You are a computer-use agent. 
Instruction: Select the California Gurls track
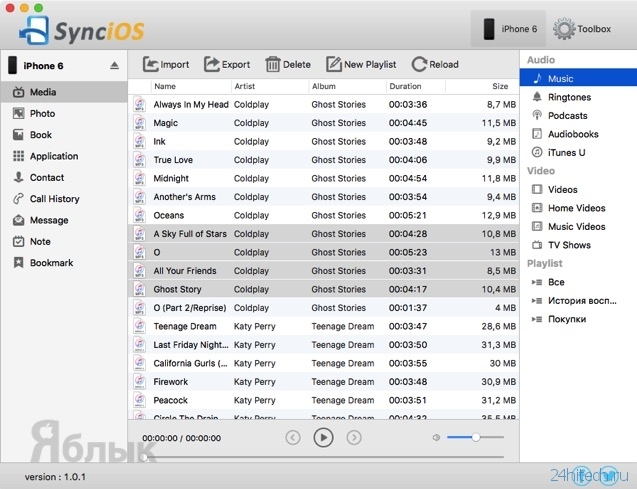tap(323, 364)
